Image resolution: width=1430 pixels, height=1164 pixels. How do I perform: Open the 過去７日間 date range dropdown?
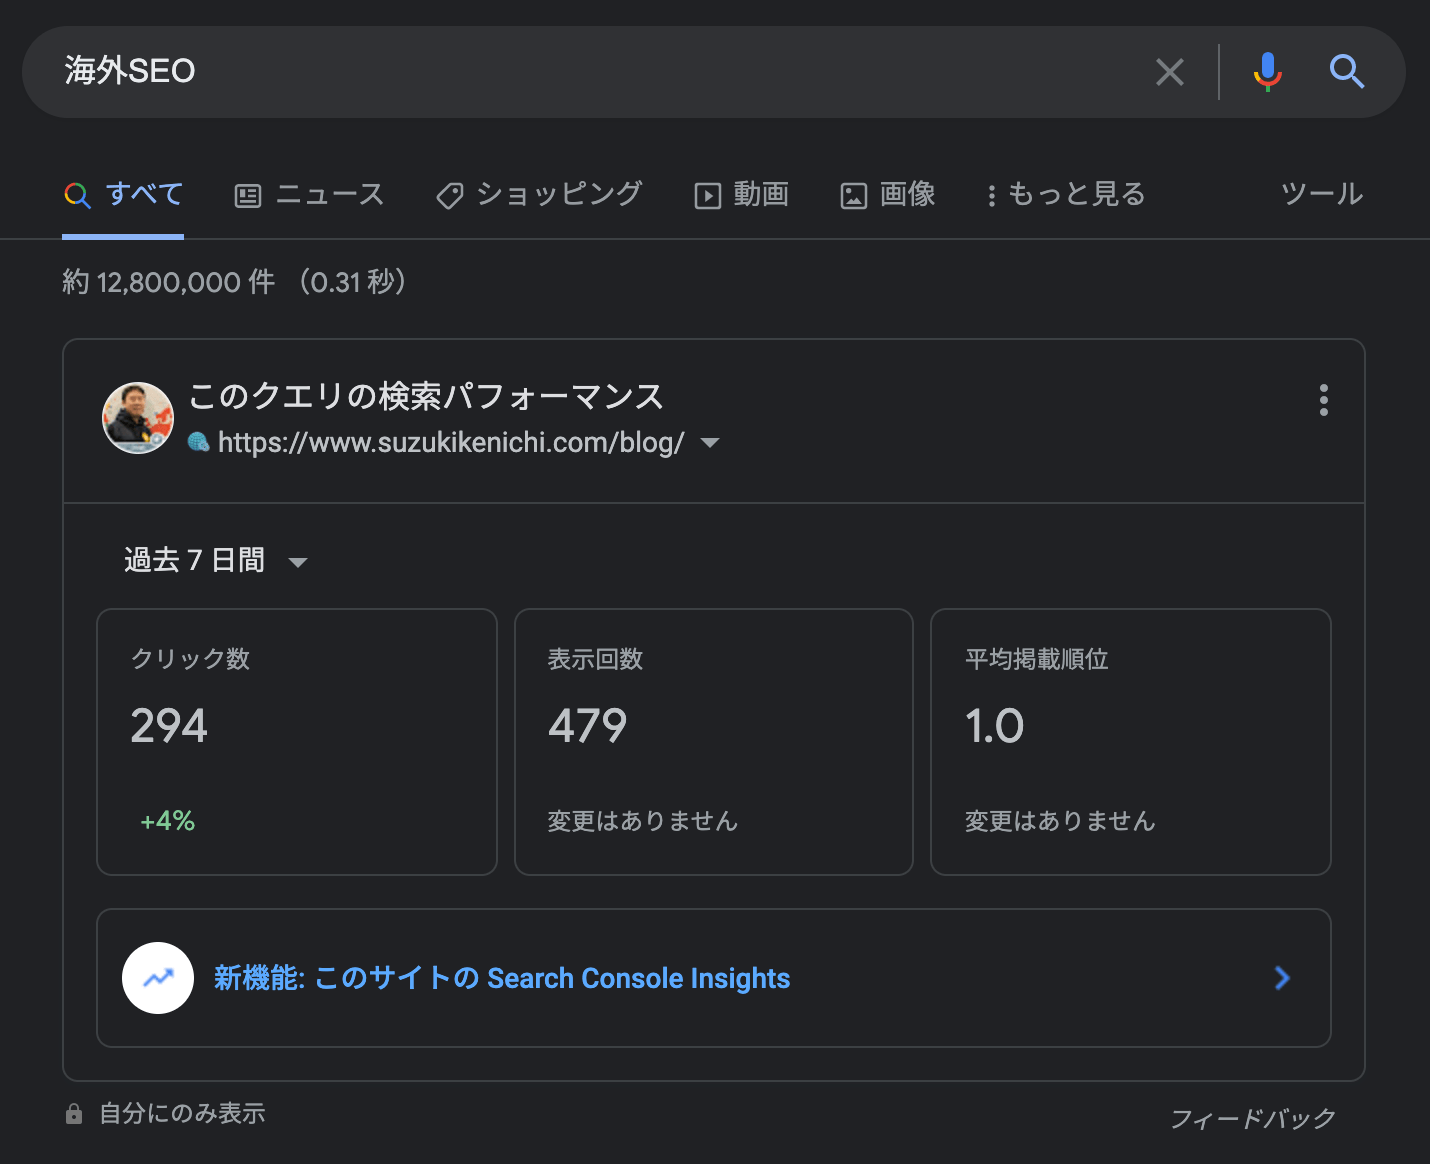(x=215, y=560)
